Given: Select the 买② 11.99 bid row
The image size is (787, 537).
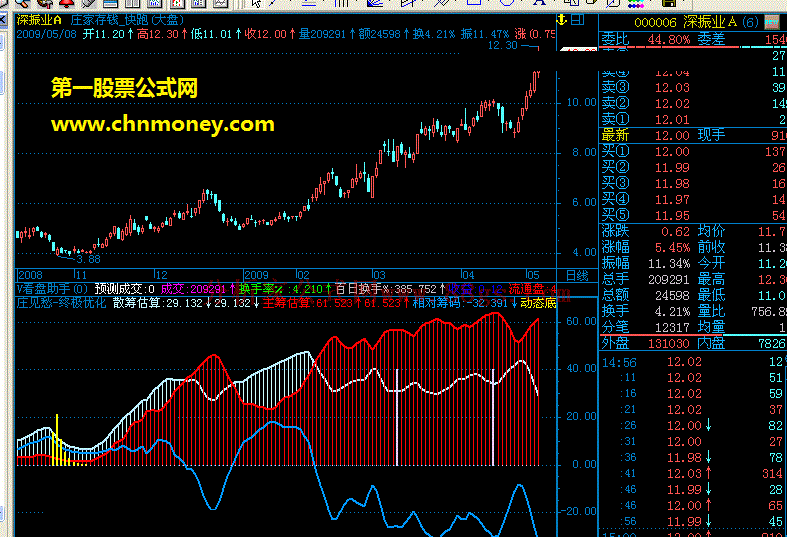Looking at the screenshot, I should 693,168.
